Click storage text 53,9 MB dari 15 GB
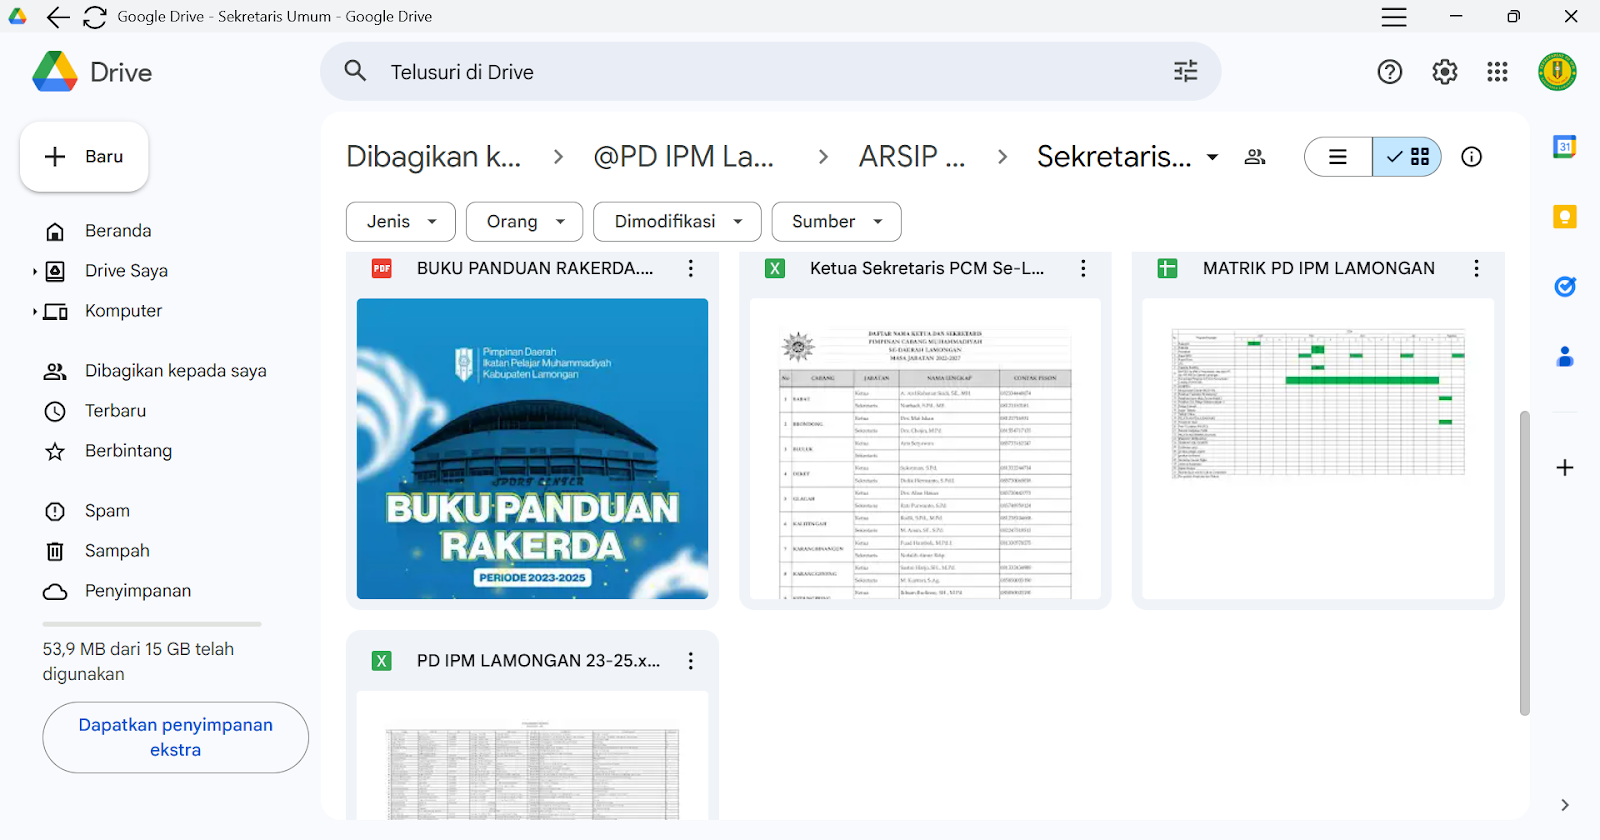This screenshot has width=1600, height=840. coord(138,662)
